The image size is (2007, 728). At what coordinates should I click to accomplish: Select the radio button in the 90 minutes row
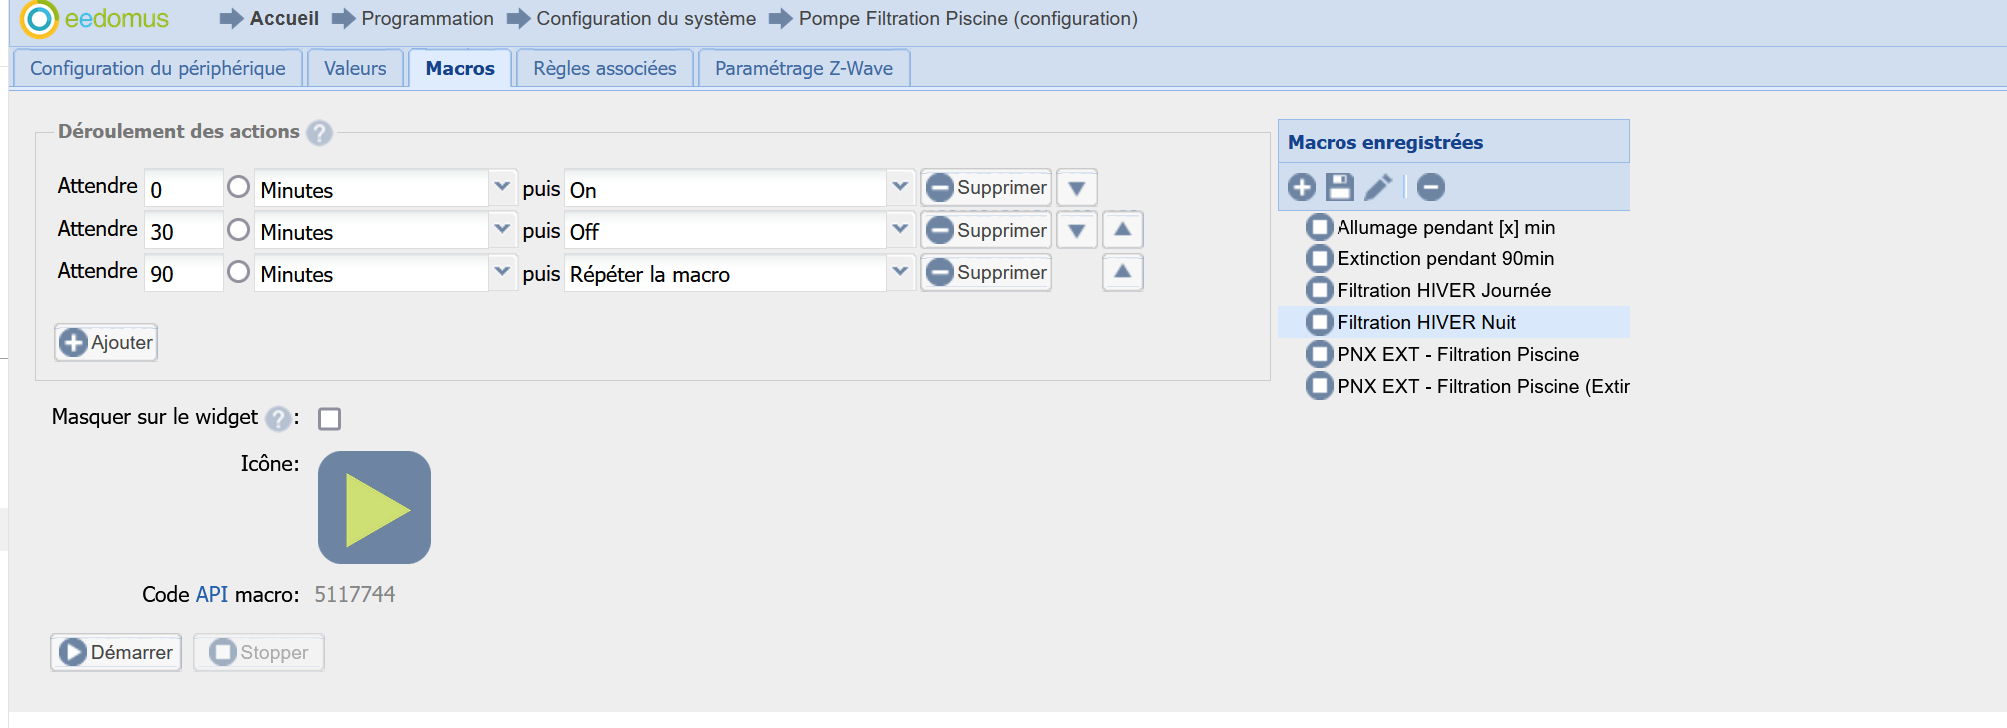238,272
